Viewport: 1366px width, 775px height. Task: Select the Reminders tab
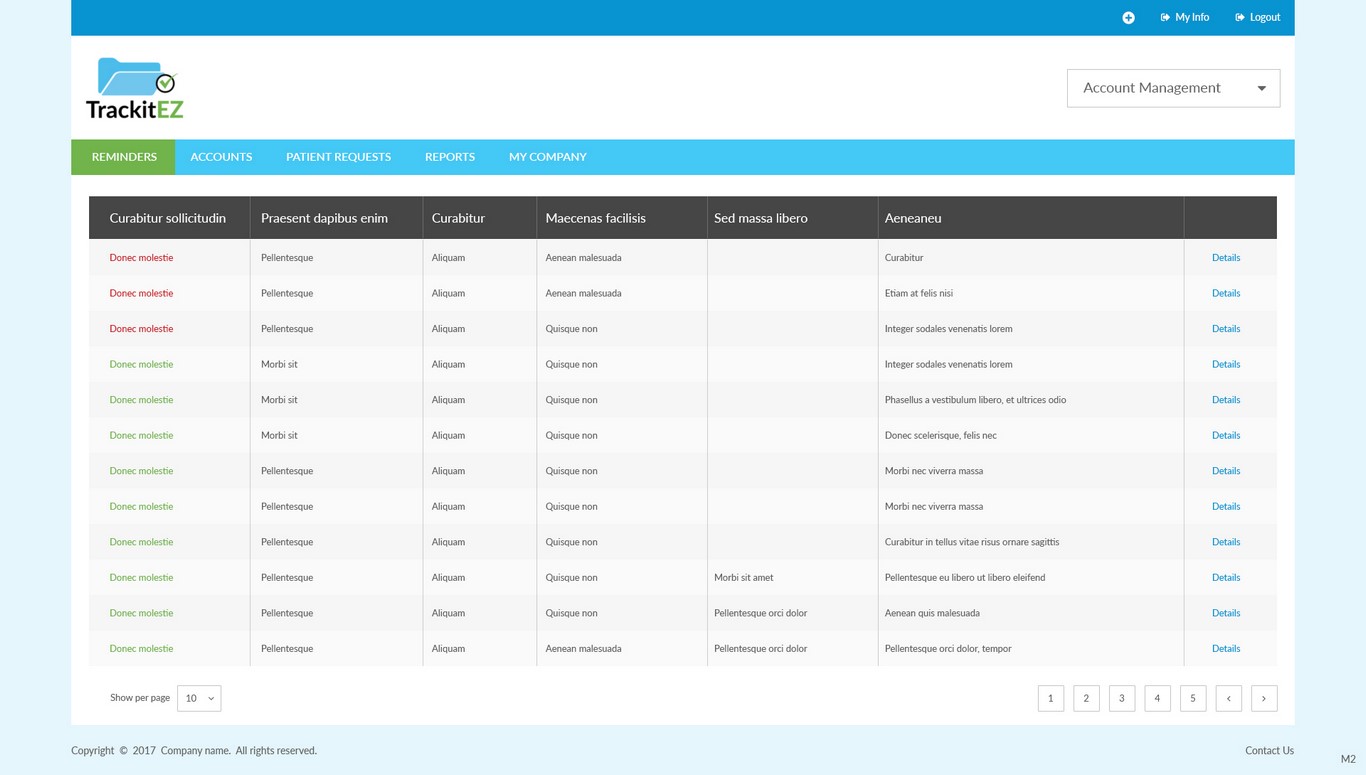coord(124,157)
